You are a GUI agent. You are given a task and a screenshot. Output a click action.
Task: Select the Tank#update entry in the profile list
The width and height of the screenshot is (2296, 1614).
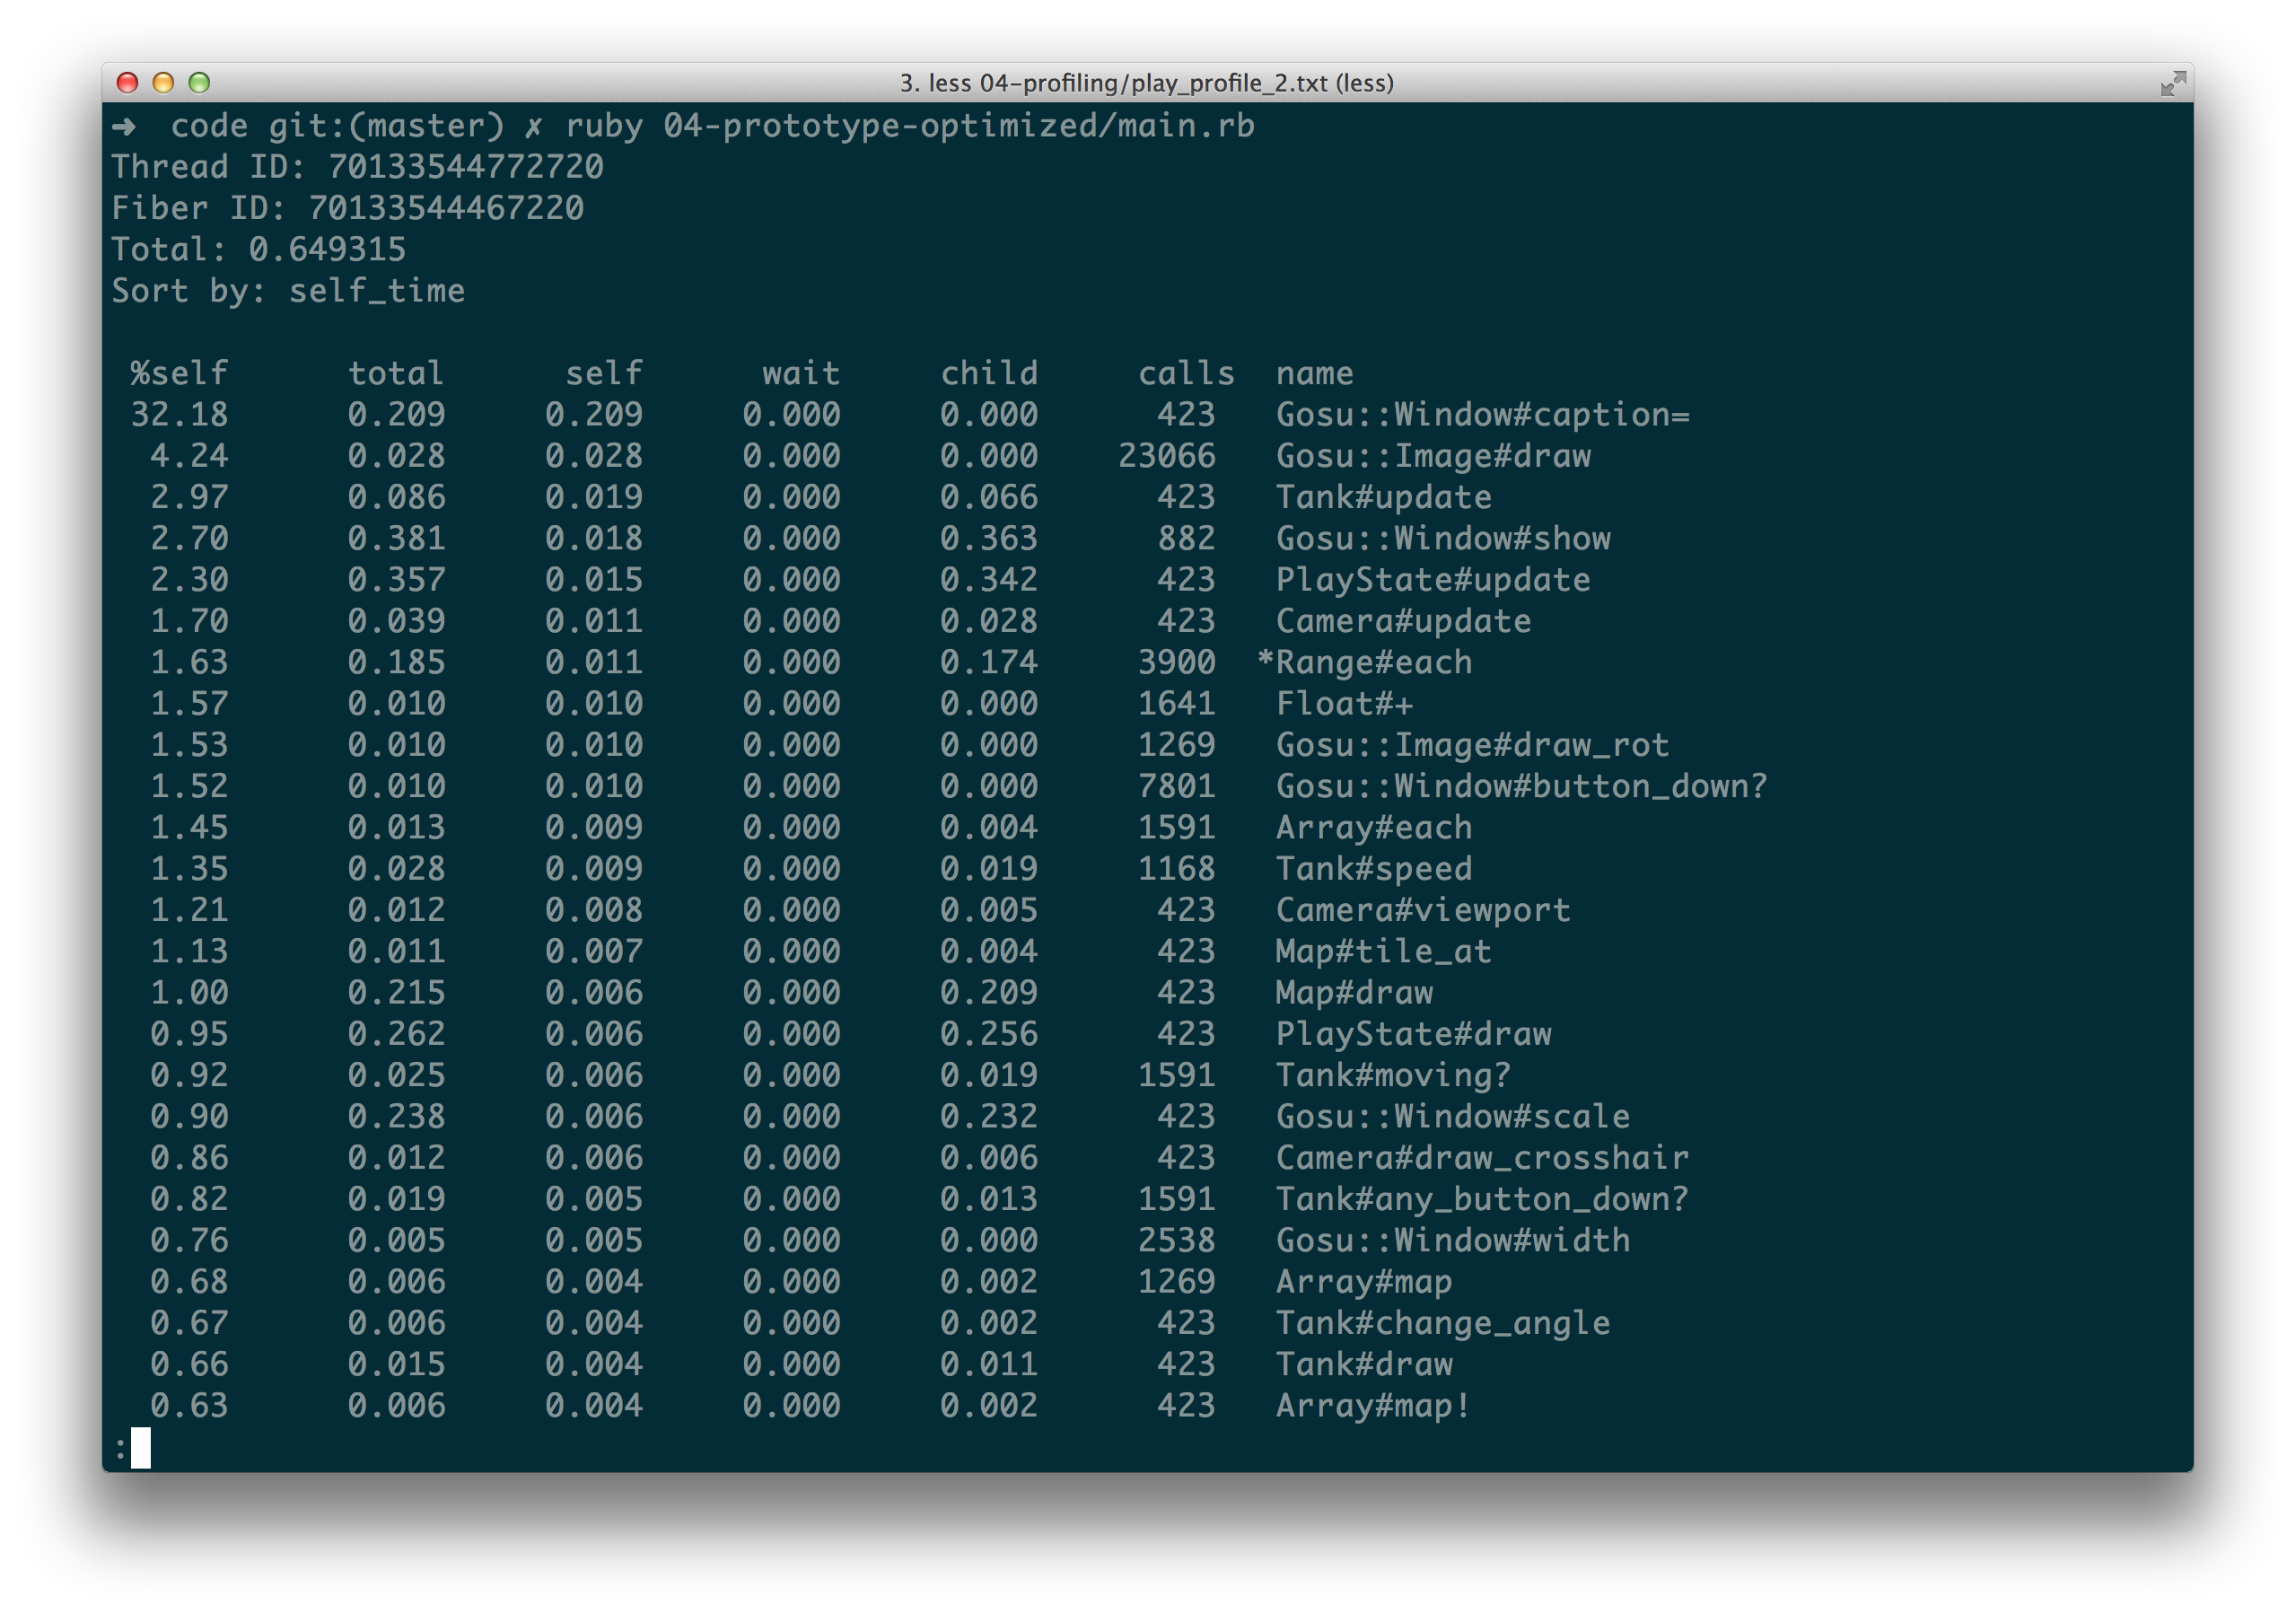[x=1385, y=497]
